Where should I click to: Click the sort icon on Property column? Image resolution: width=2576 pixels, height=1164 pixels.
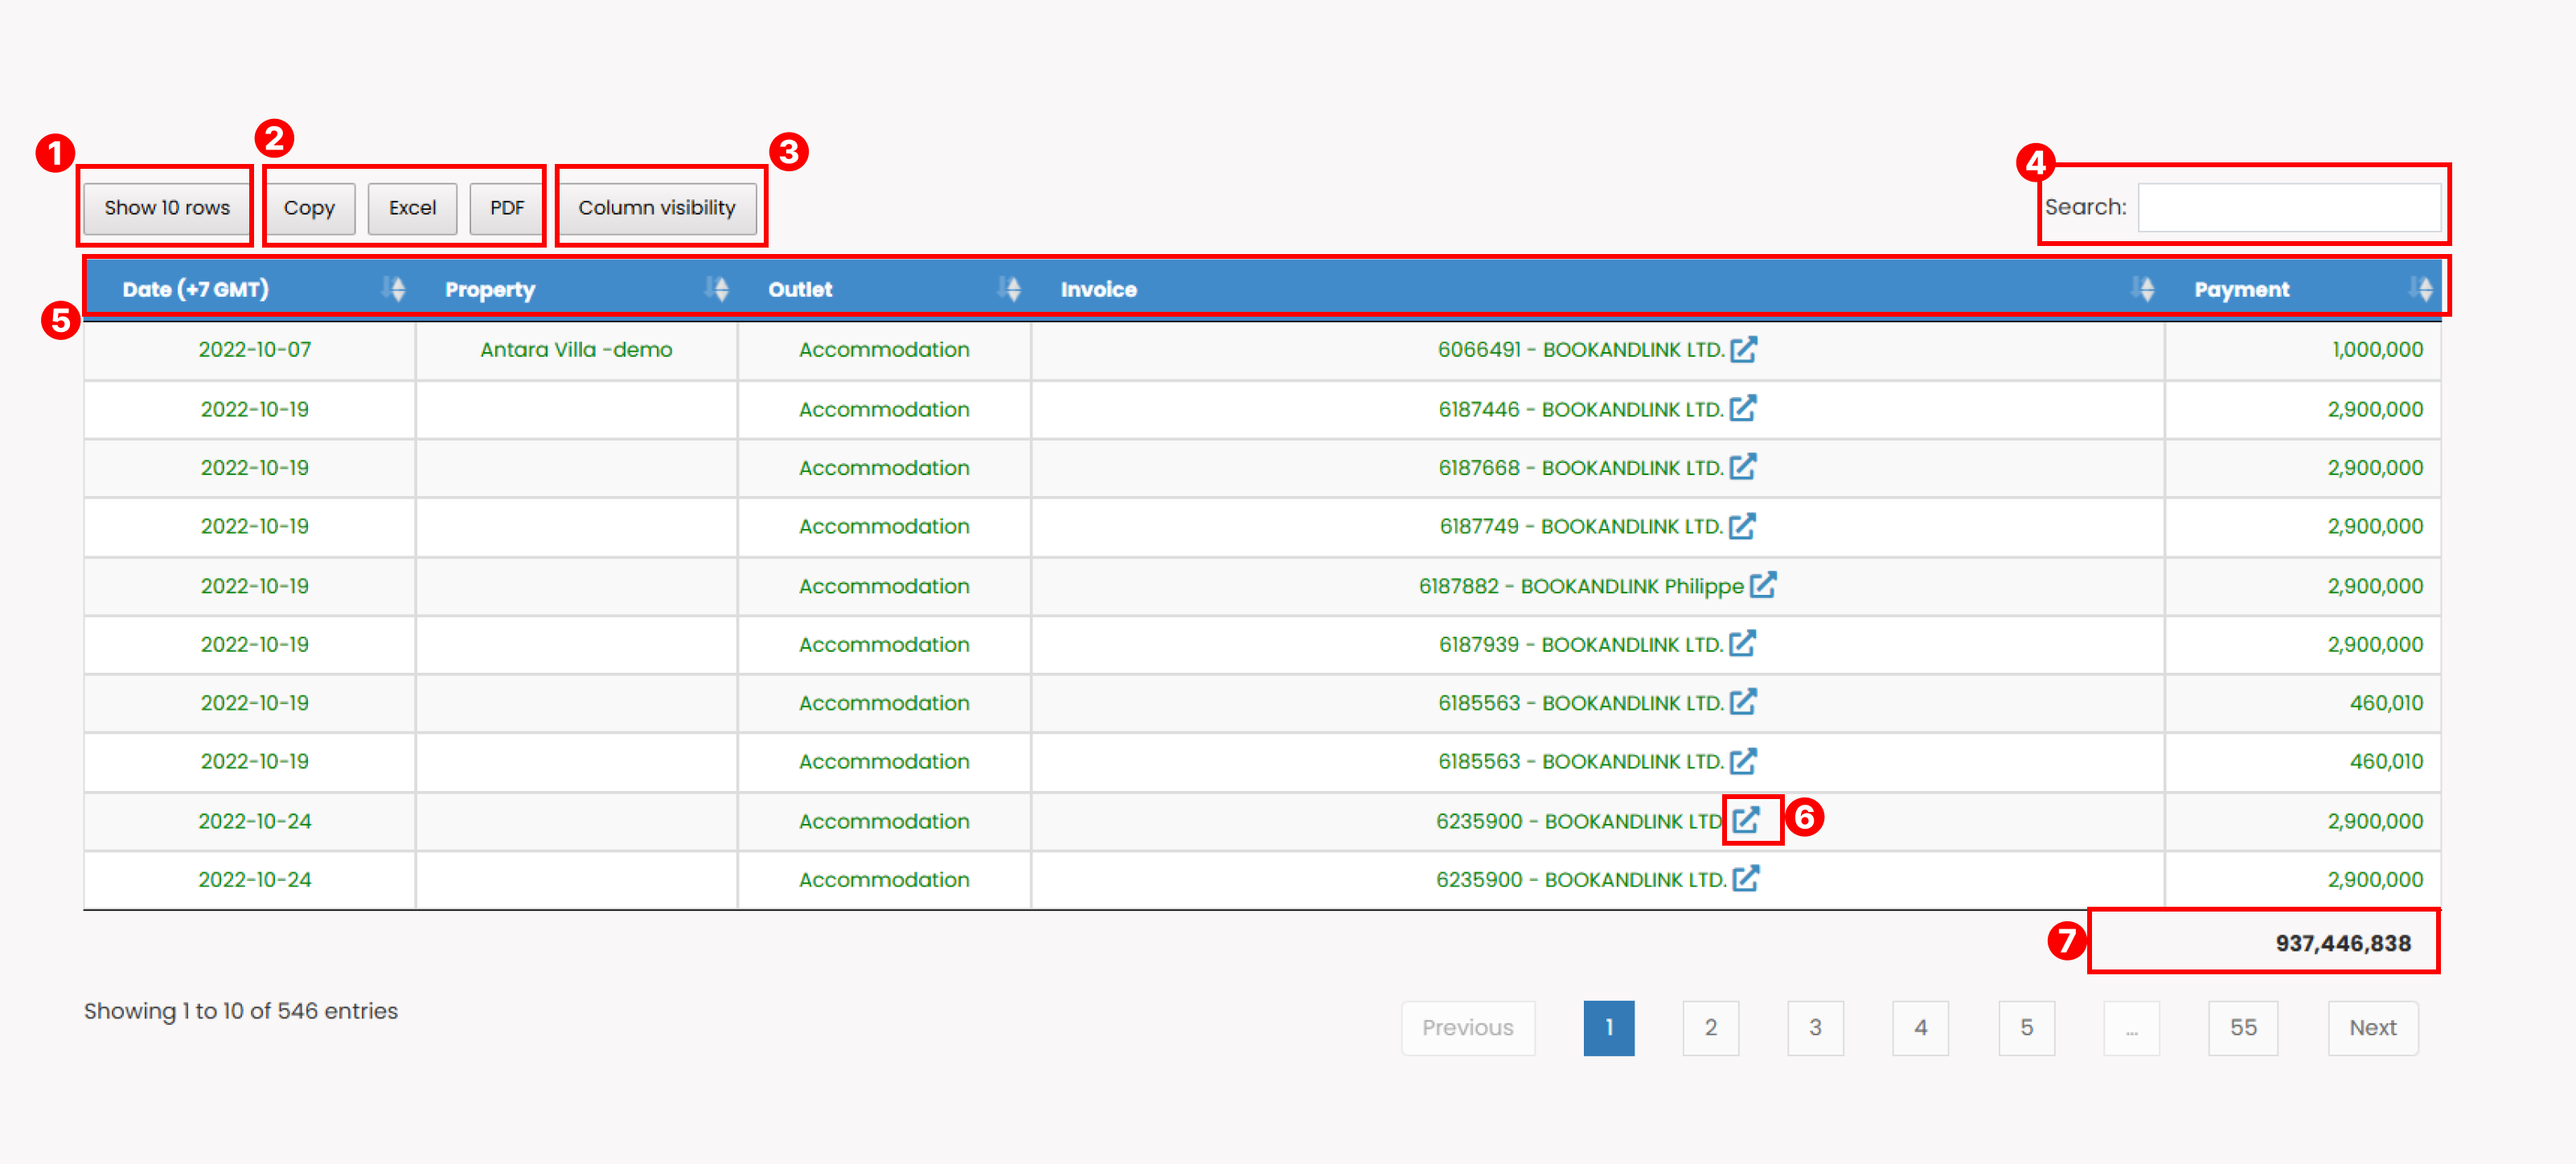[x=718, y=289]
